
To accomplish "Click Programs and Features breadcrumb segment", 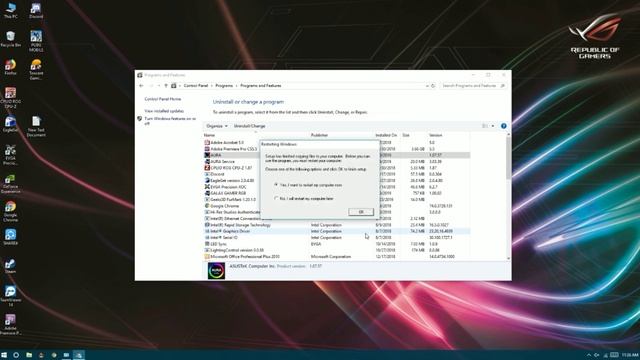I will click(x=260, y=86).
